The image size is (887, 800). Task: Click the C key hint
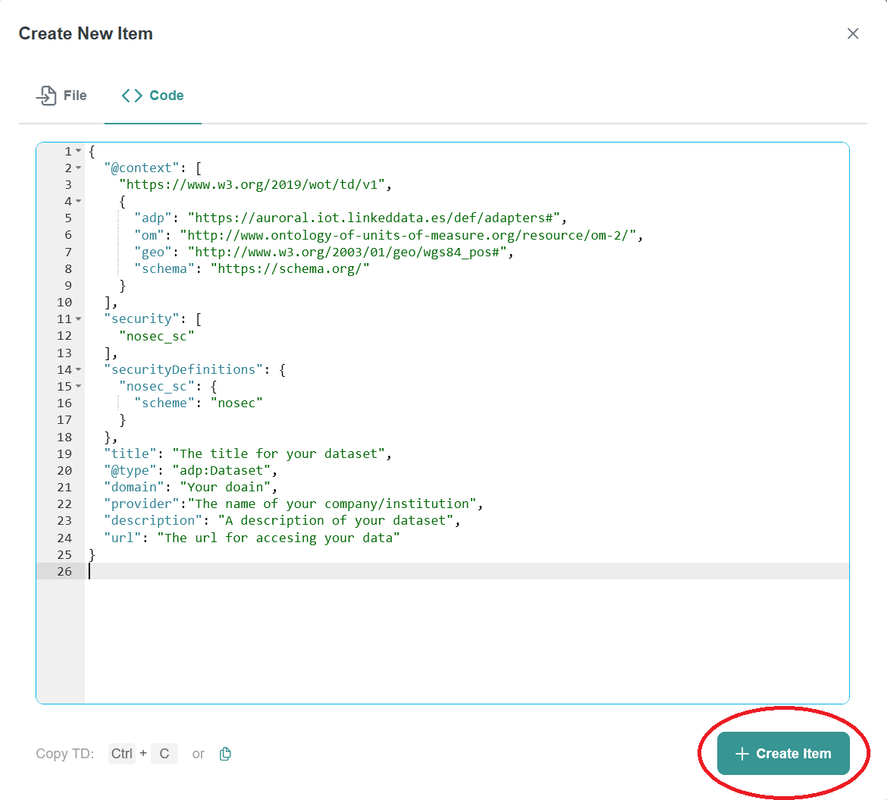tap(164, 754)
